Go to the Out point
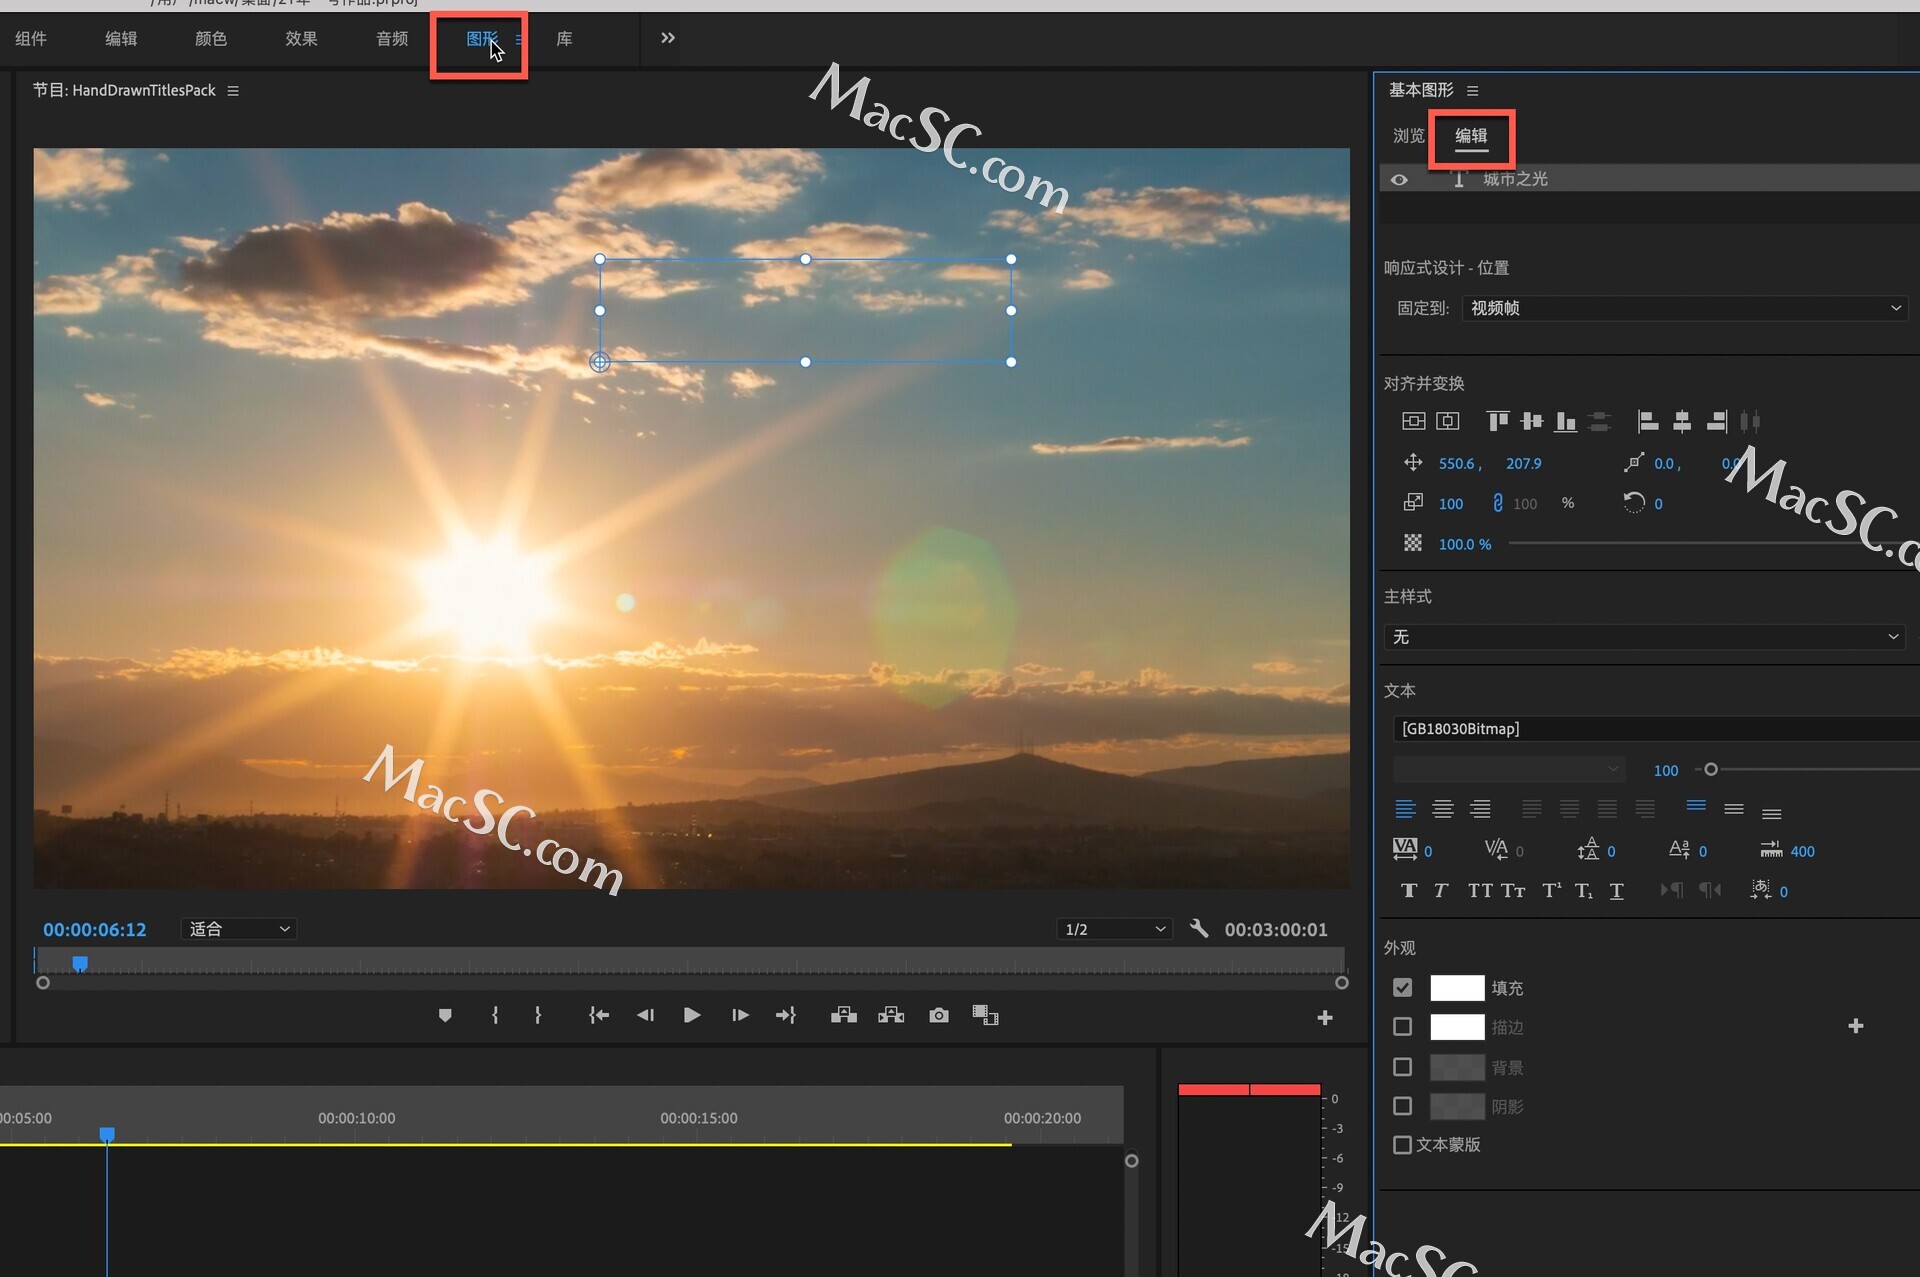The image size is (1920, 1277). 786,1015
